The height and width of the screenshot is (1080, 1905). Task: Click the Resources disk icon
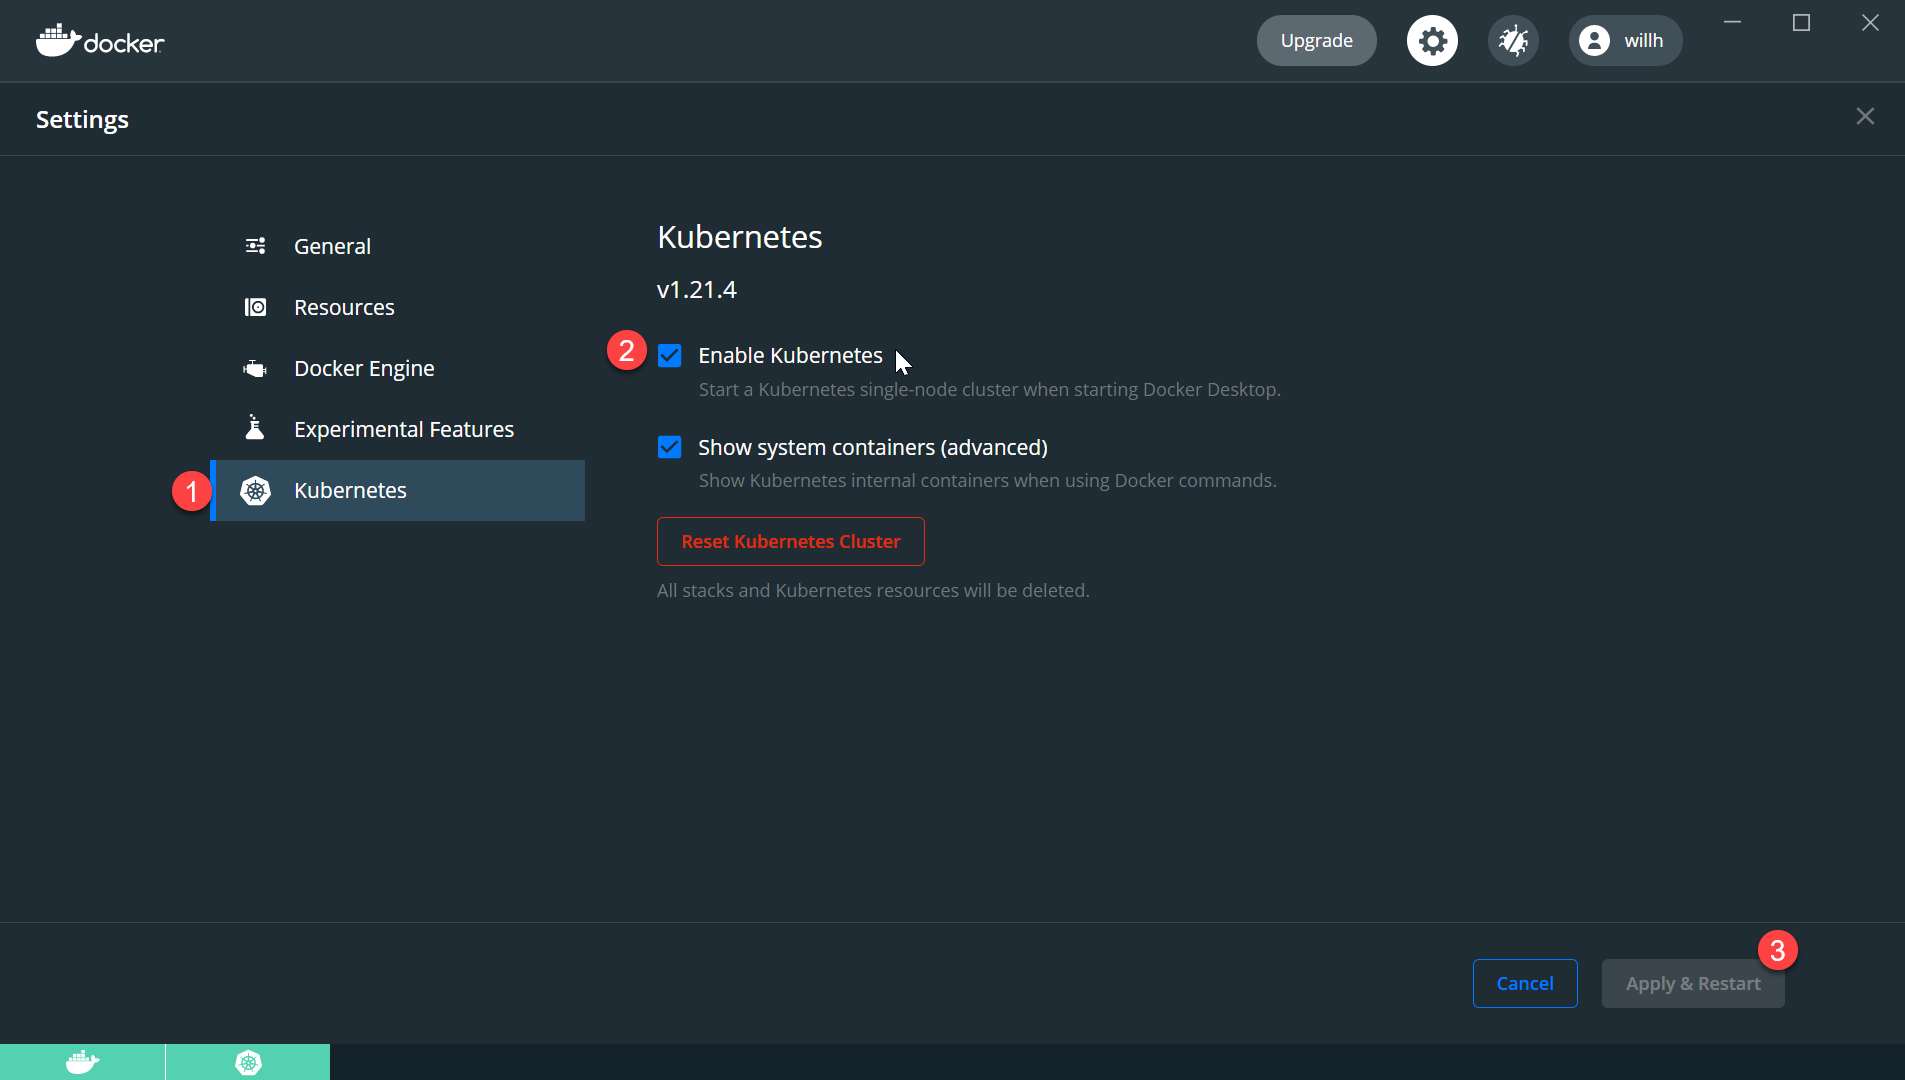pos(256,307)
